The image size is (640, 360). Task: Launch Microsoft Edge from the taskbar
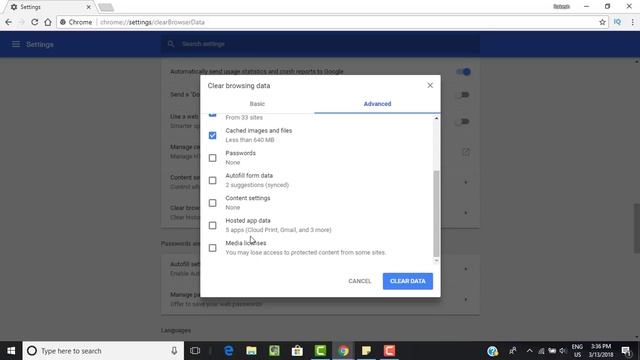point(229,351)
